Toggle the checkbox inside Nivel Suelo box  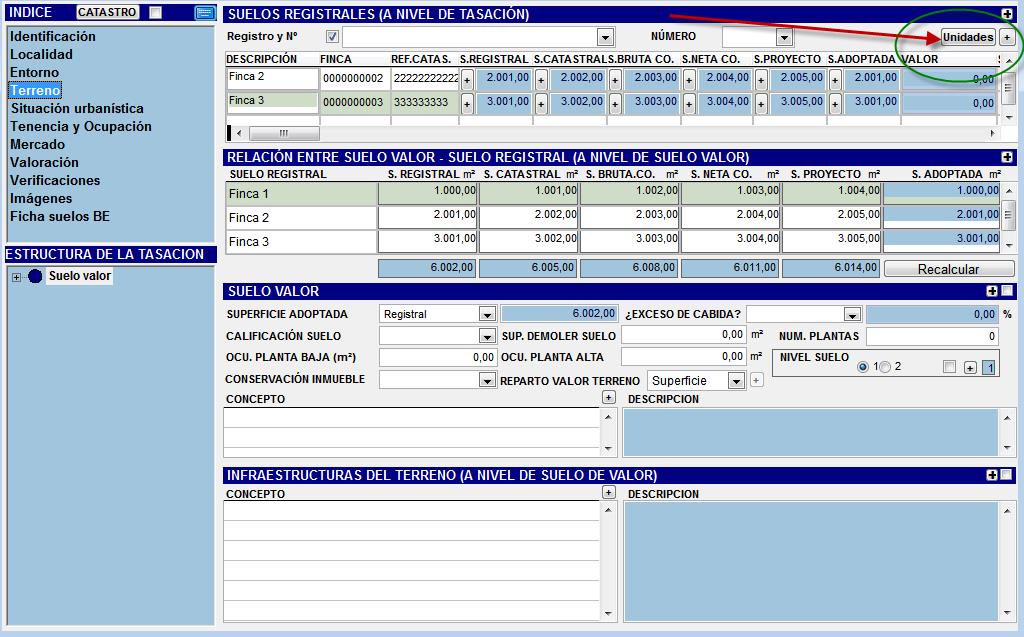point(950,367)
